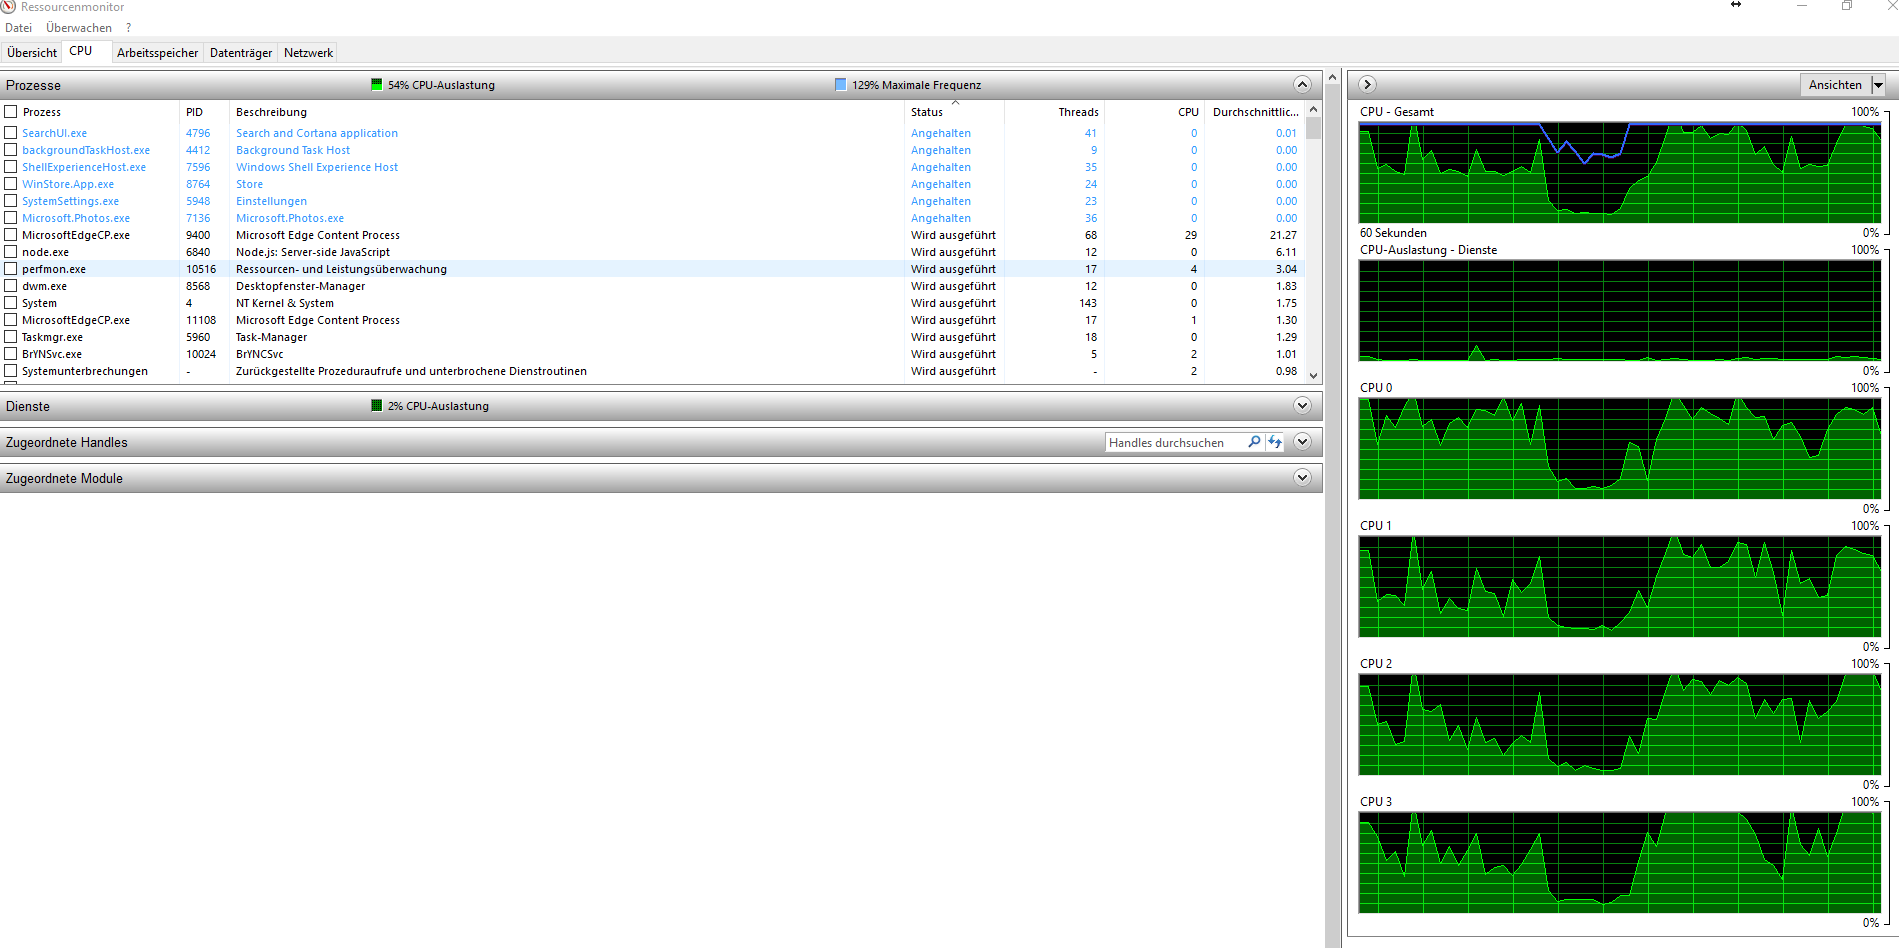The height and width of the screenshot is (948, 1899).
Task: Switch to the Datenträger tab
Action: coord(241,53)
